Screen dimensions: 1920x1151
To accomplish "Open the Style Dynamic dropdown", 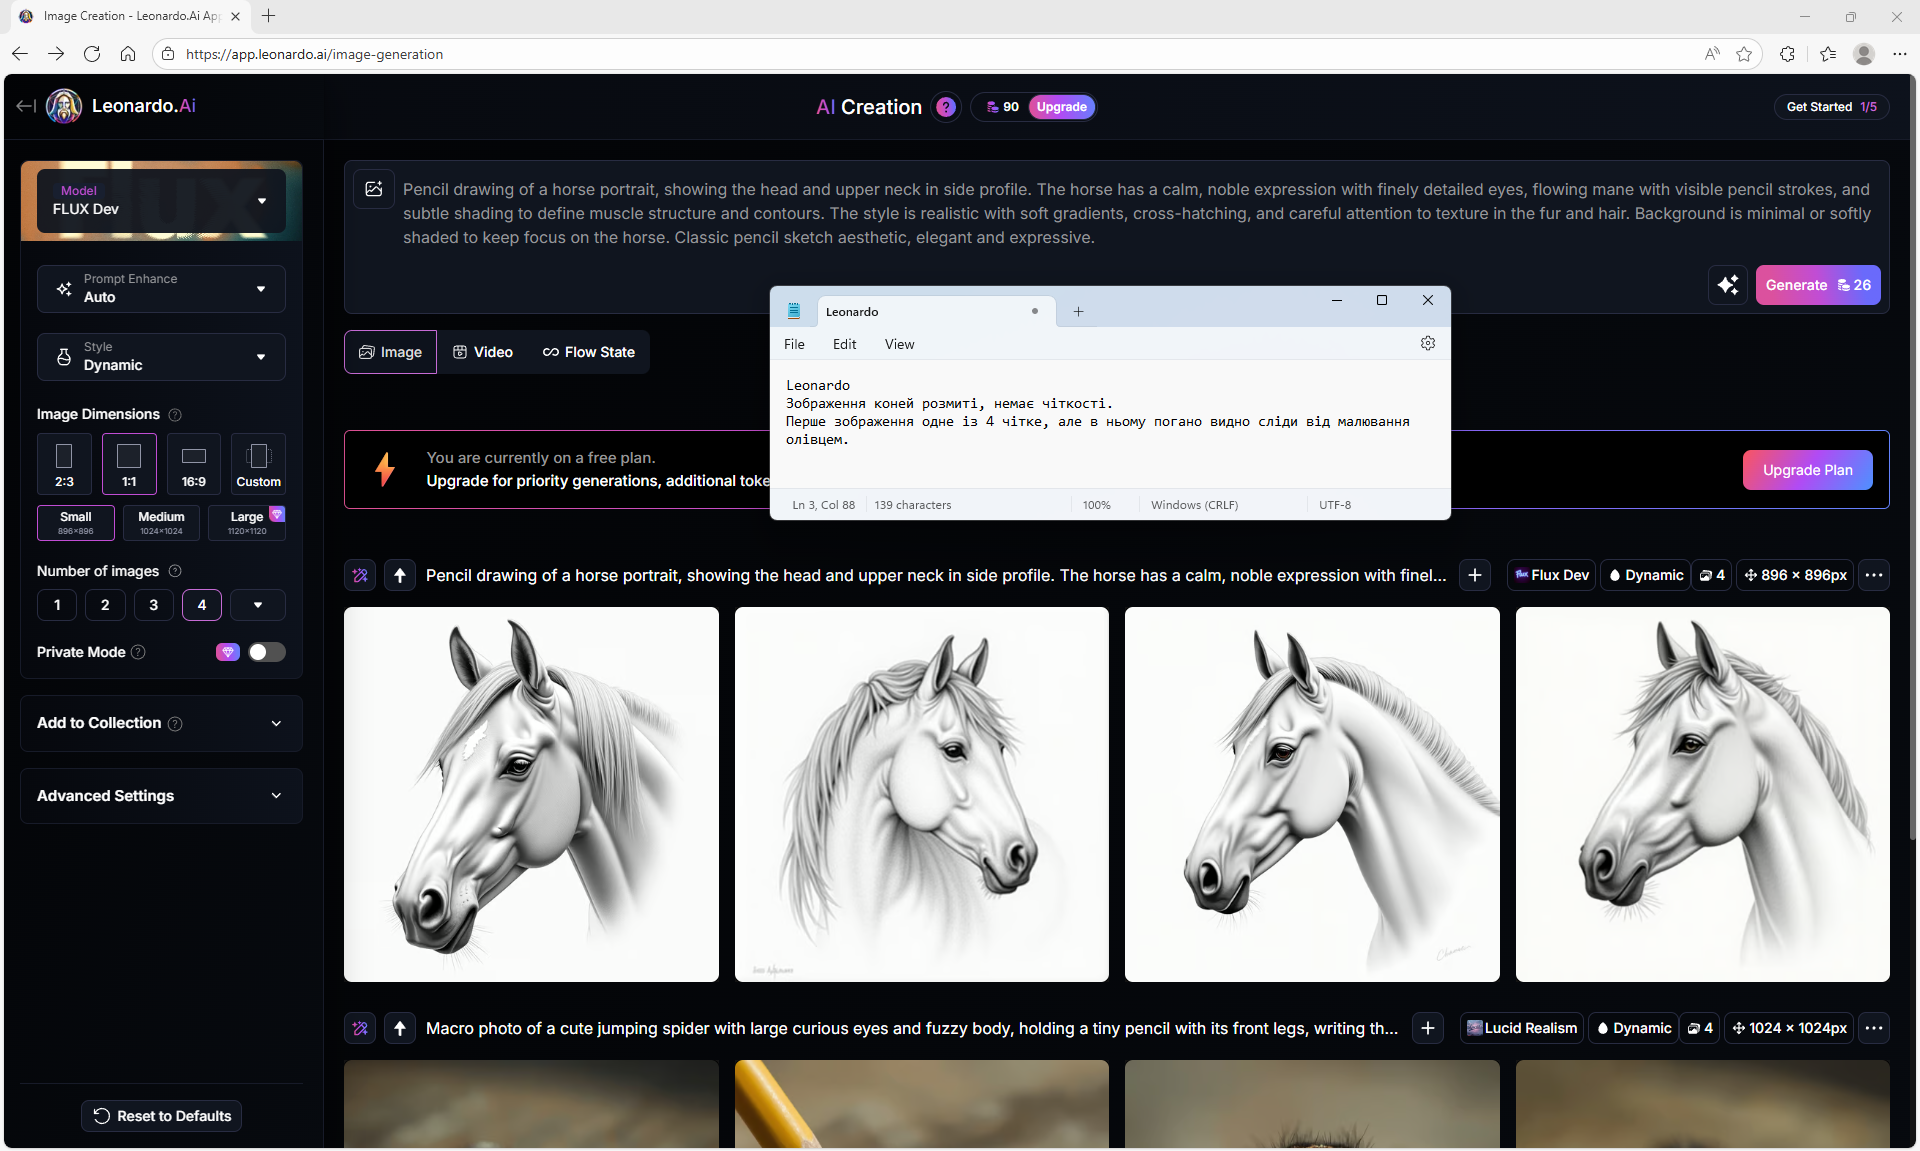I will (161, 357).
